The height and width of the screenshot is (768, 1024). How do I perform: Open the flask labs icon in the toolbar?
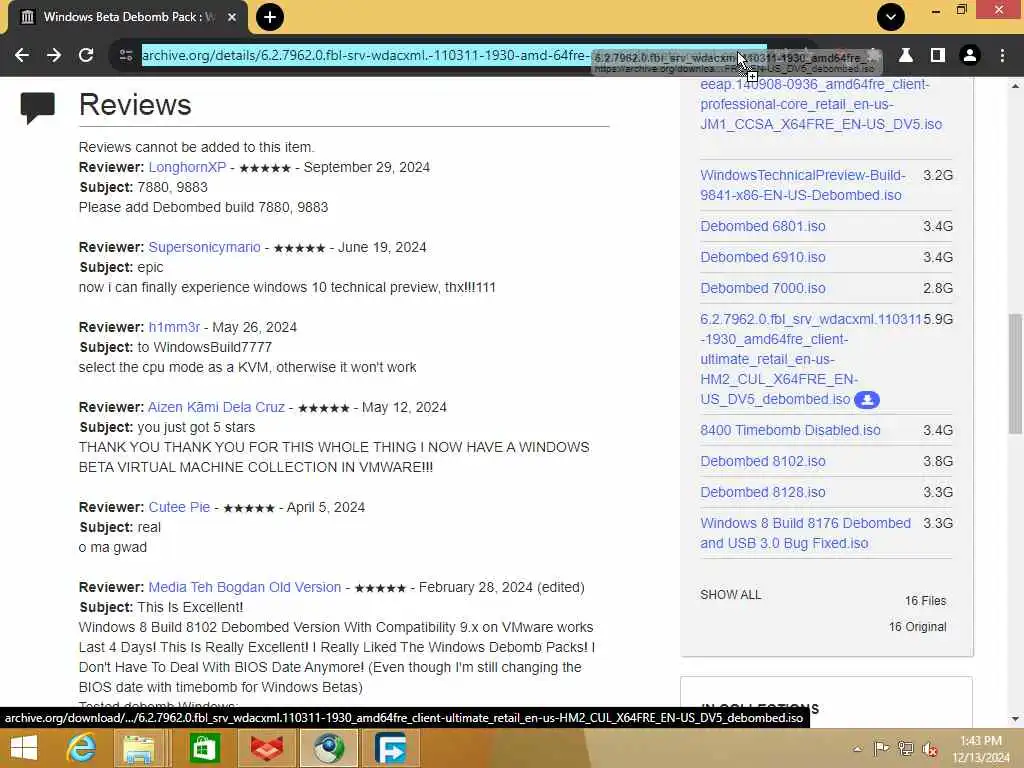(906, 56)
